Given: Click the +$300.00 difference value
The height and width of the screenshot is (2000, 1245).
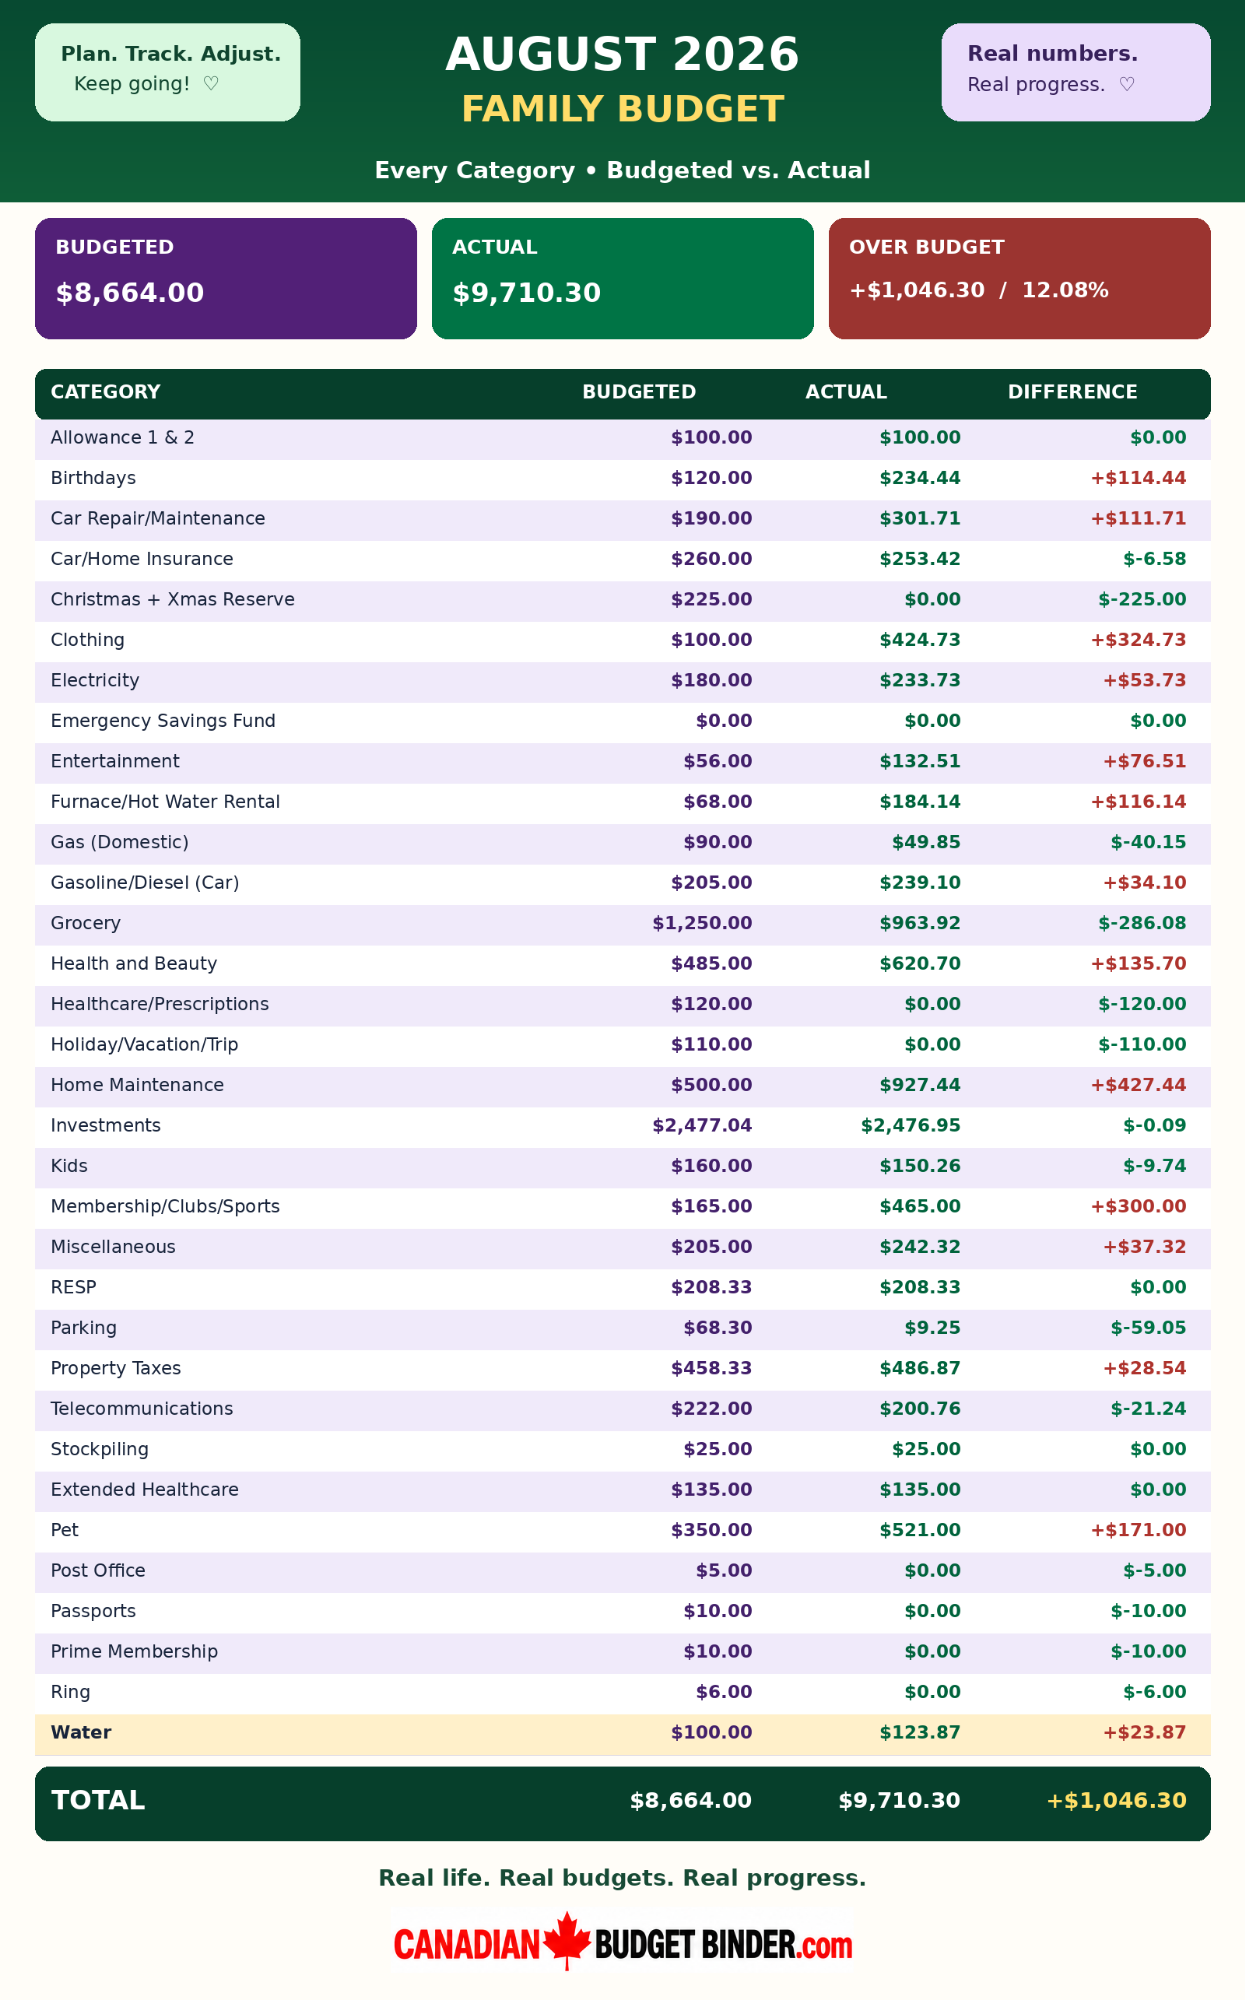Looking at the screenshot, I should (1138, 1206).
